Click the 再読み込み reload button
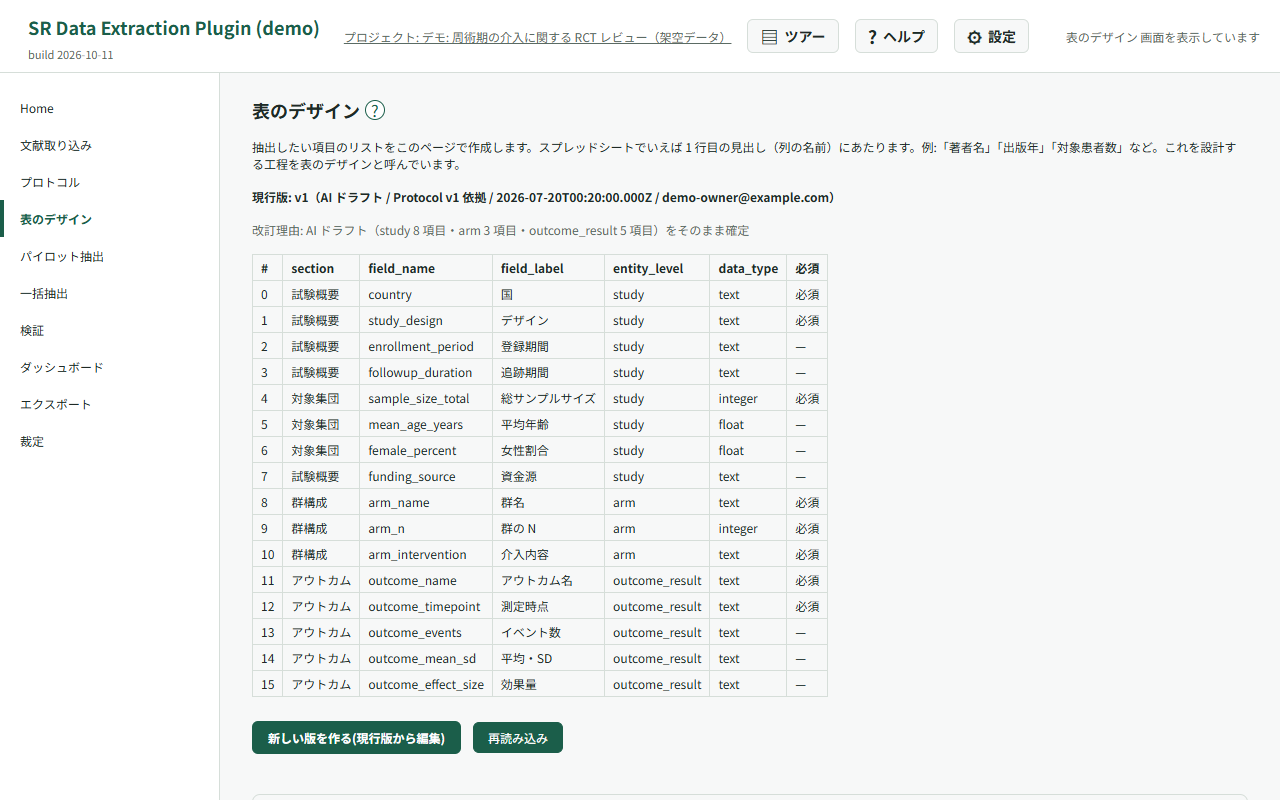1280x800 pixels. click(x=518, y=738)
